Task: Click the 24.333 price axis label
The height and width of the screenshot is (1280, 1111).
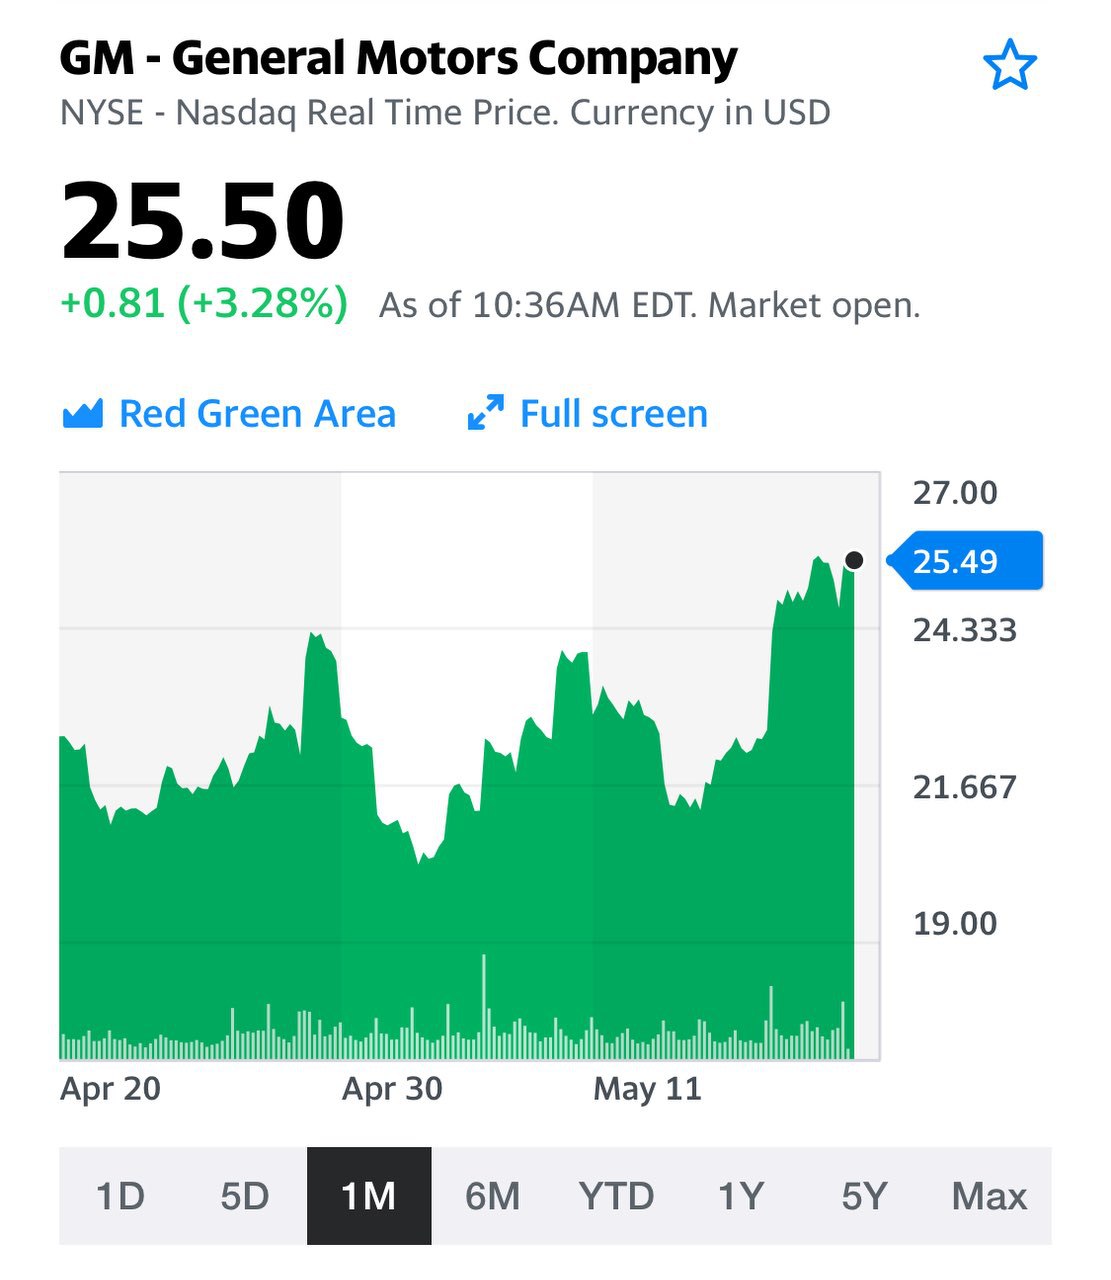Action: tap(965, 630)
